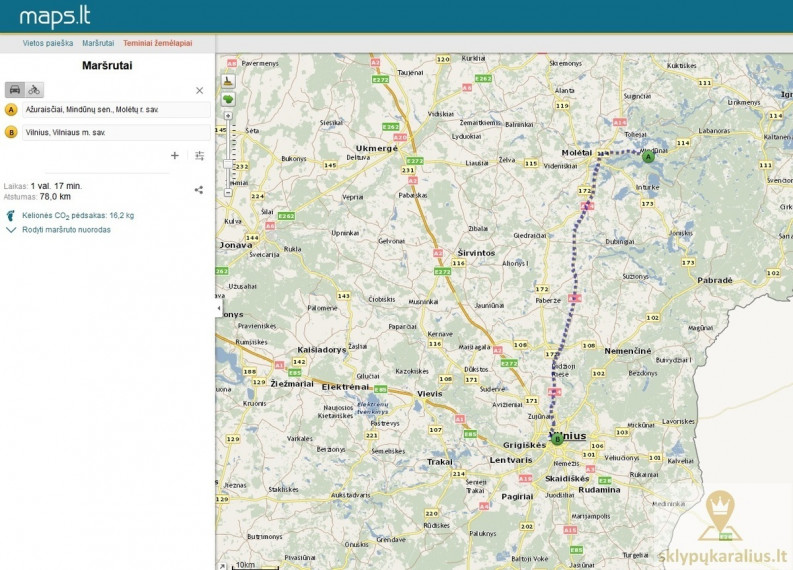The image size is (793, 570).
Task: Open the Teminiai žemėlapiai tab
Action: pos(157,43)
